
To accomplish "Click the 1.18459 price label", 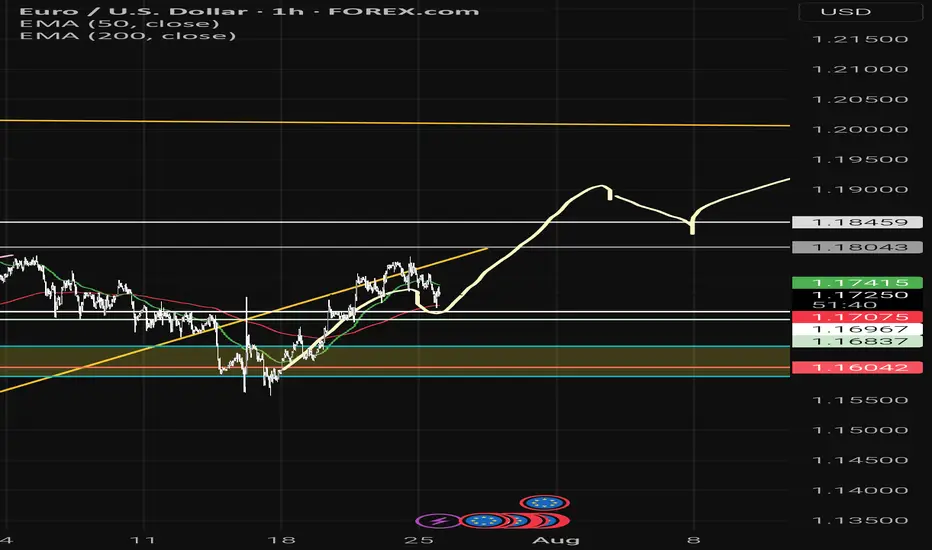I will tap(858, 222).
